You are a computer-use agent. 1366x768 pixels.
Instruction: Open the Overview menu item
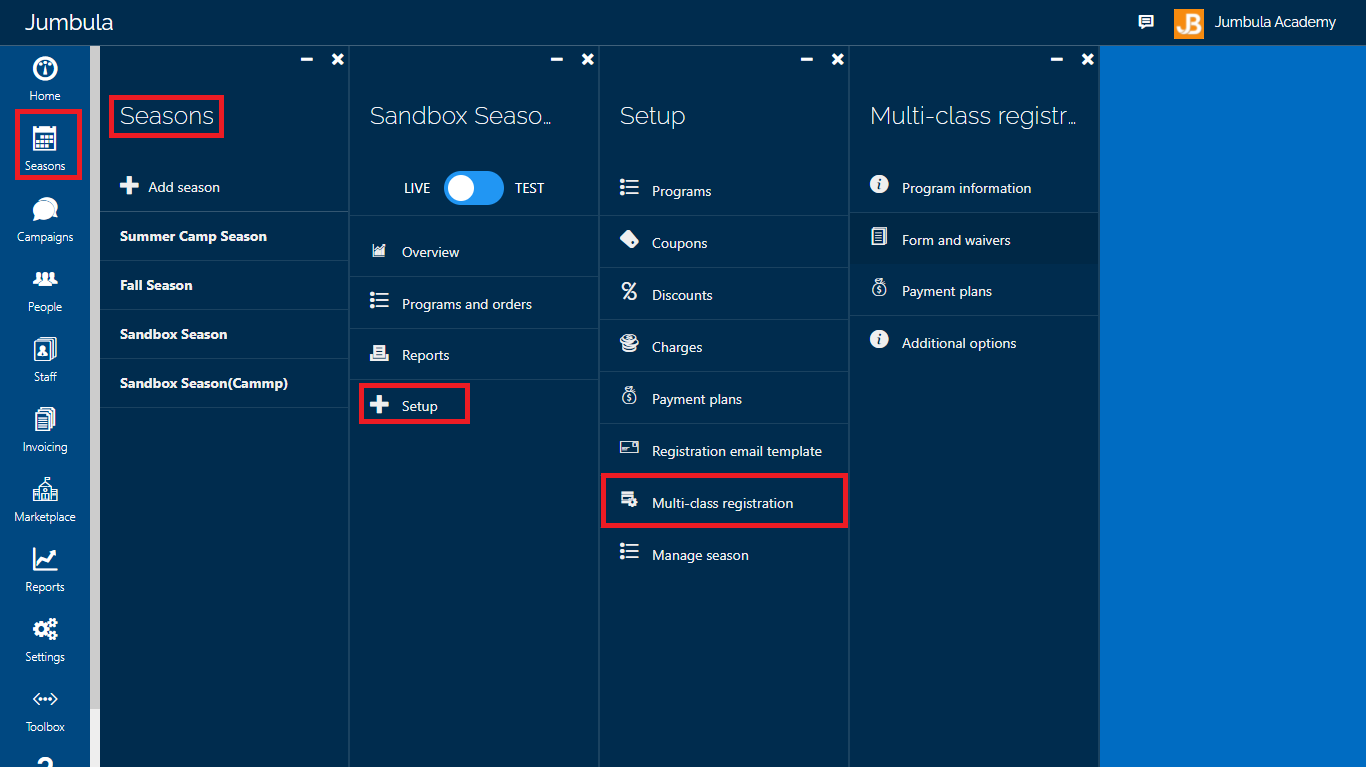coord(474,251)
